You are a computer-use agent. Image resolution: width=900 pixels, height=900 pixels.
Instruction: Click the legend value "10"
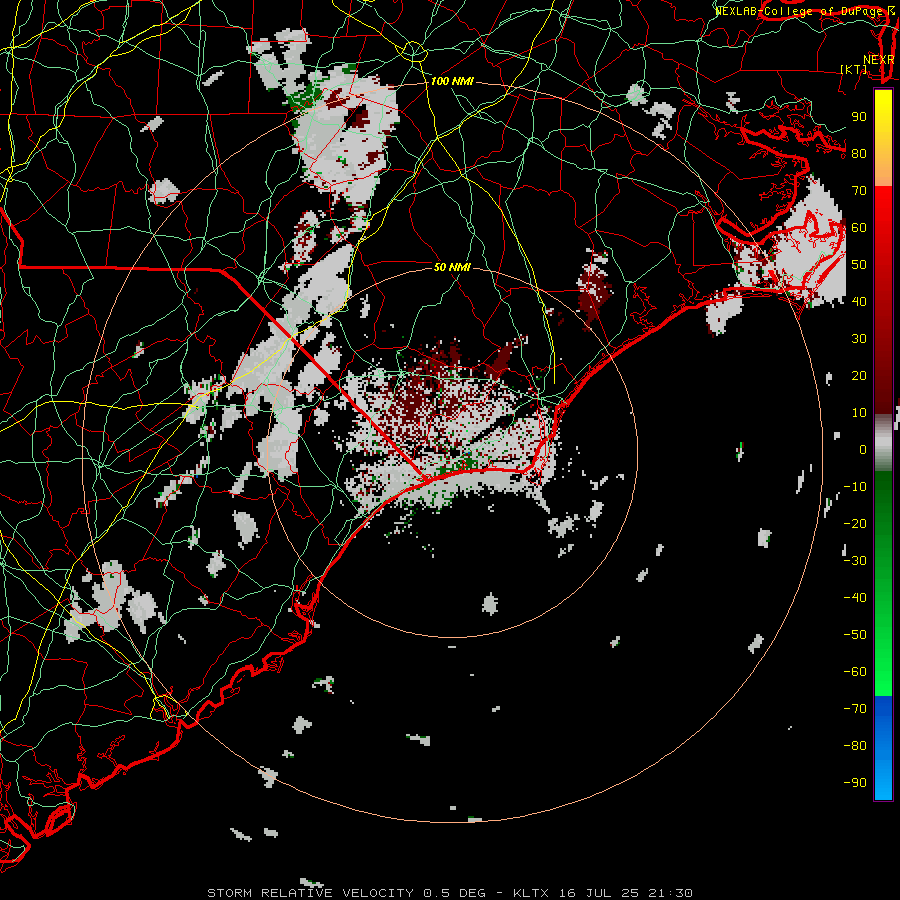point(859,413)
